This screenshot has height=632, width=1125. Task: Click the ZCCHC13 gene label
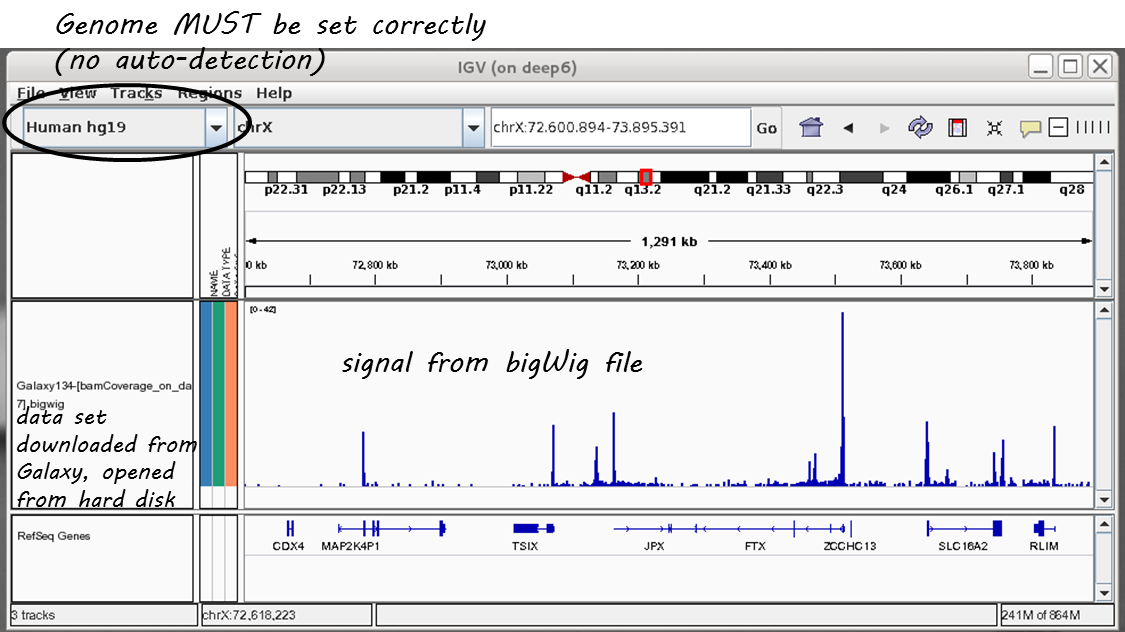tap(849, 546)
